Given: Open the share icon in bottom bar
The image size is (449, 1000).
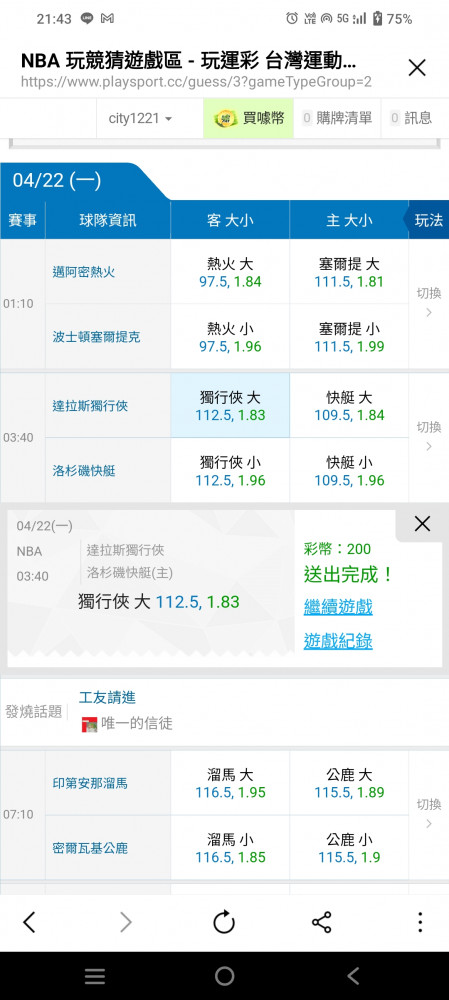Looking at the screenshot, I should point(321,922).
